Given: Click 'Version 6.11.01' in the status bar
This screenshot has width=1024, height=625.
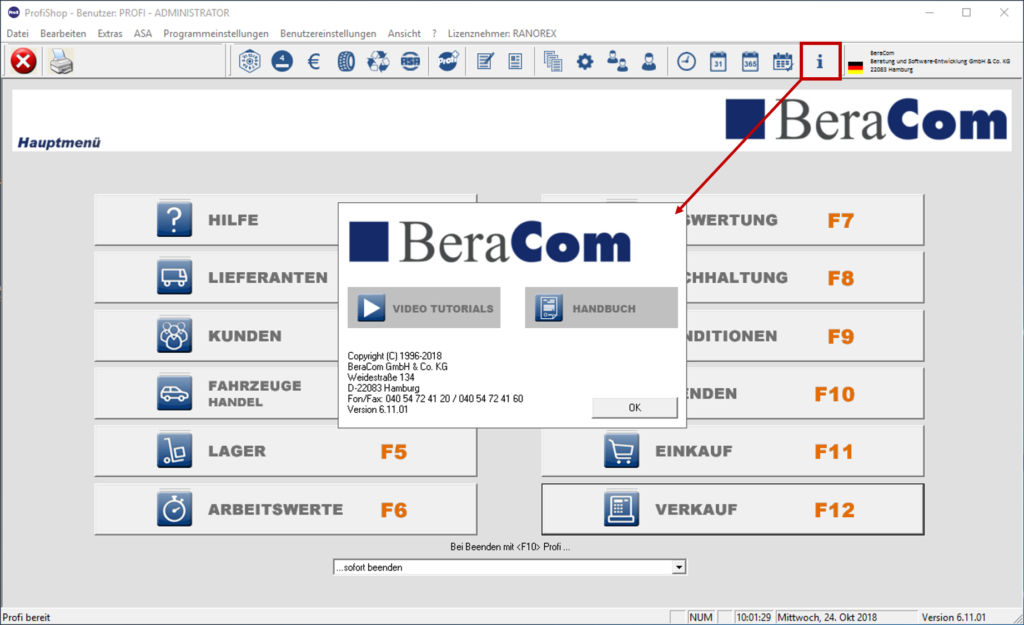Looking at the screenshot, I should click(953, 617).
